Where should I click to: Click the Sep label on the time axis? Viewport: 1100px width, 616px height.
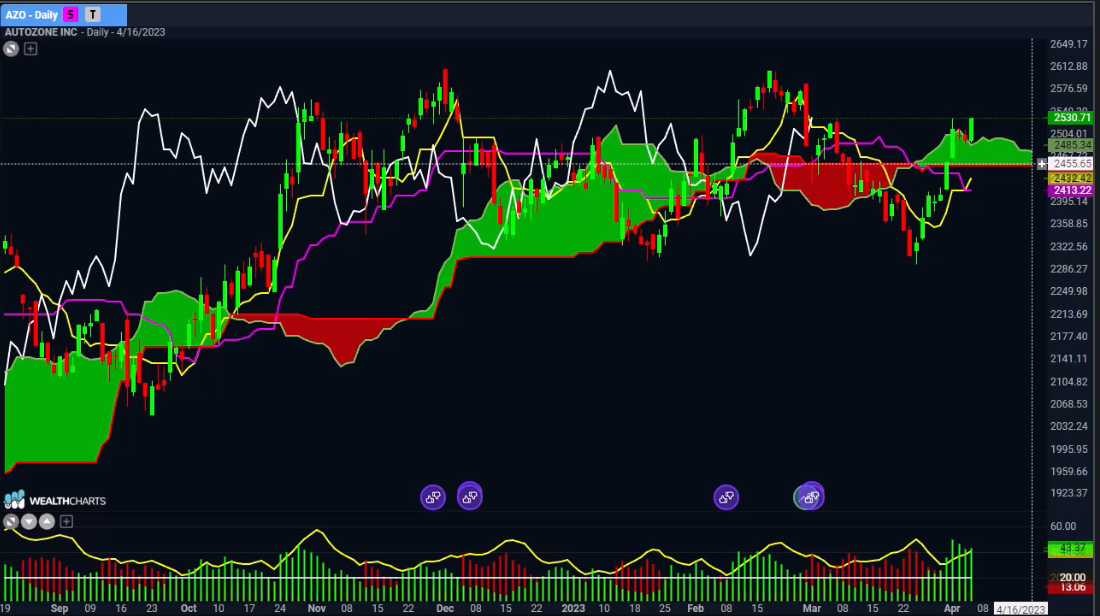[x=60, y=608]
